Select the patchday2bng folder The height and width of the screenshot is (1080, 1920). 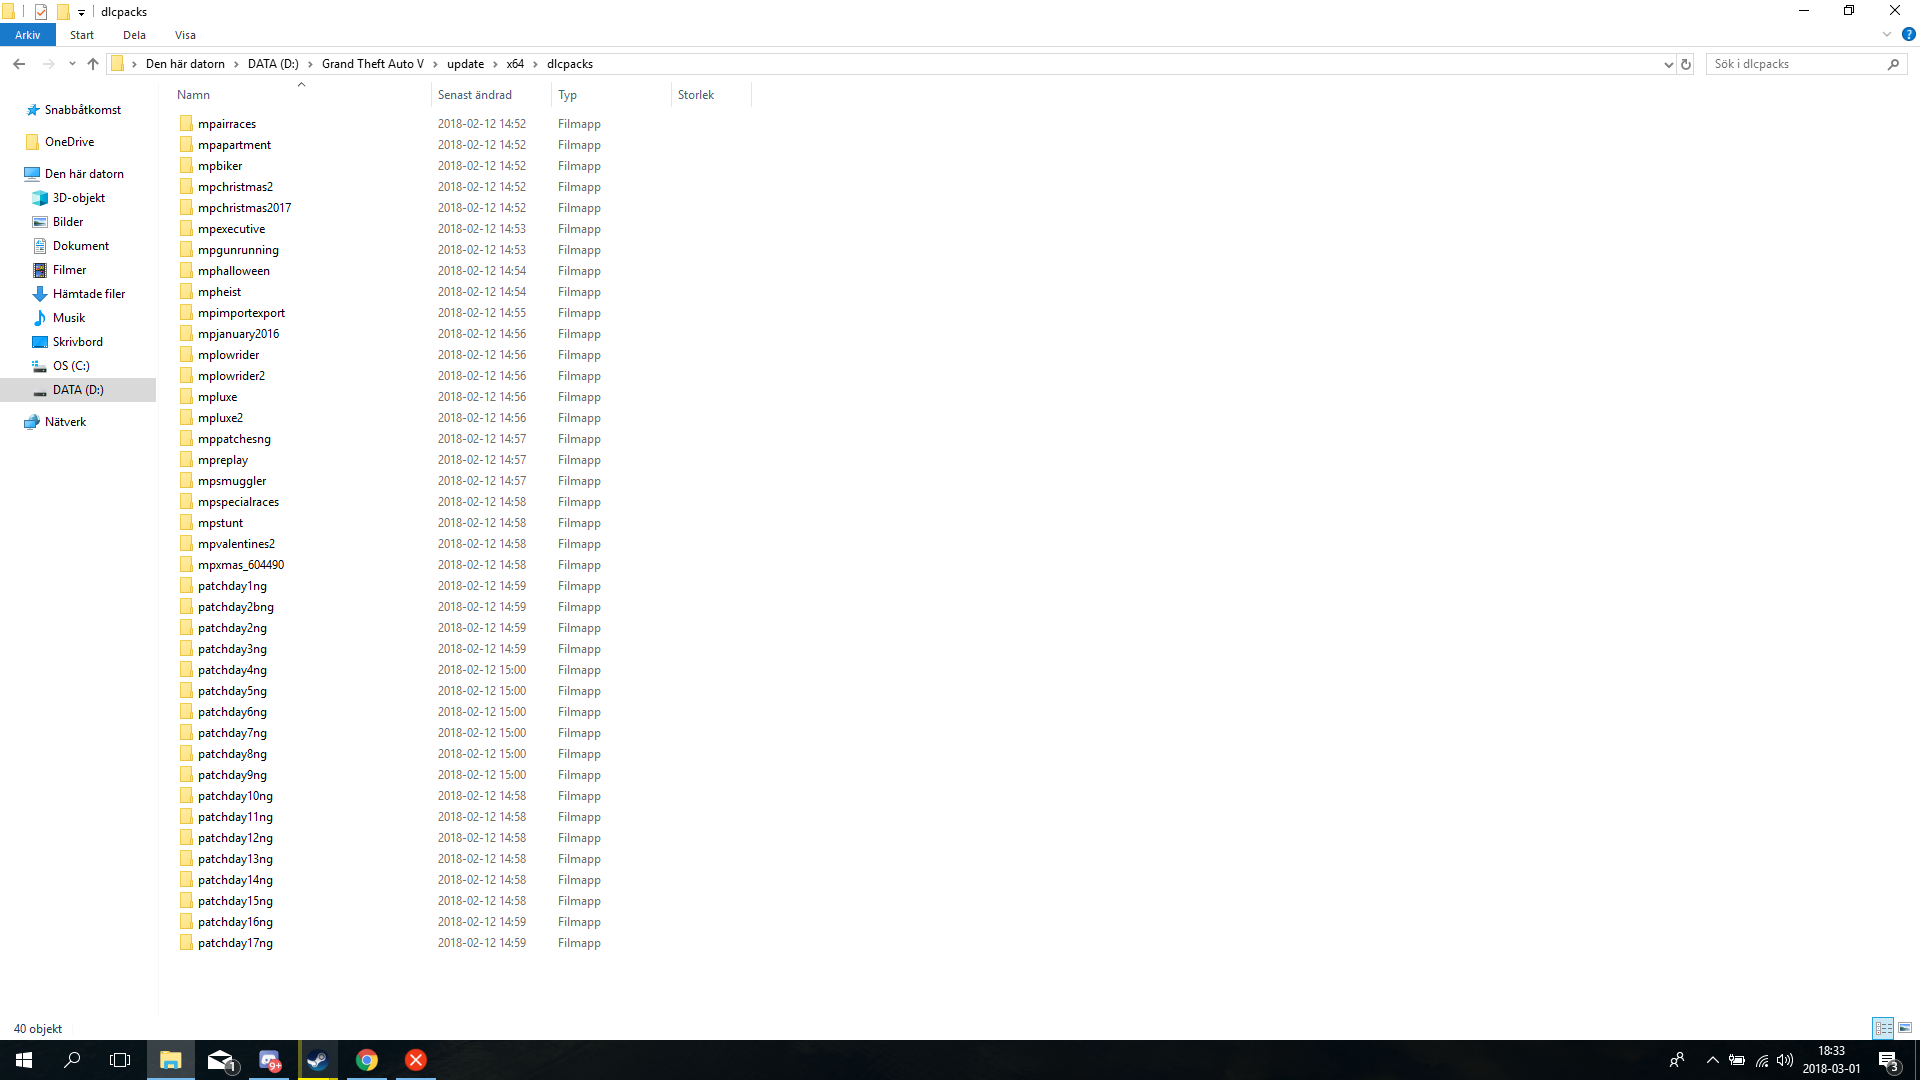click(x=236, y=607)
